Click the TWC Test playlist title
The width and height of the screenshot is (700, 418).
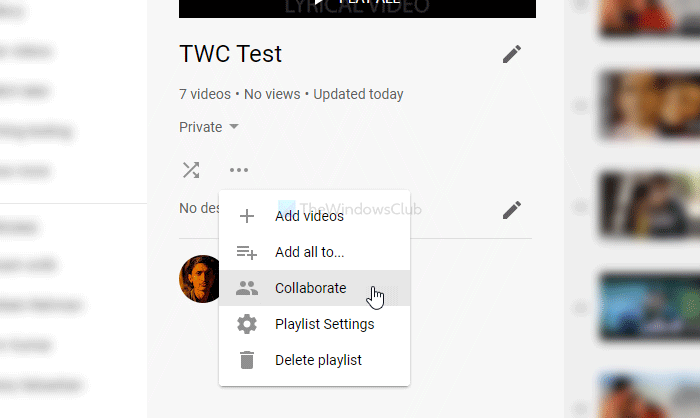point(230,54)
